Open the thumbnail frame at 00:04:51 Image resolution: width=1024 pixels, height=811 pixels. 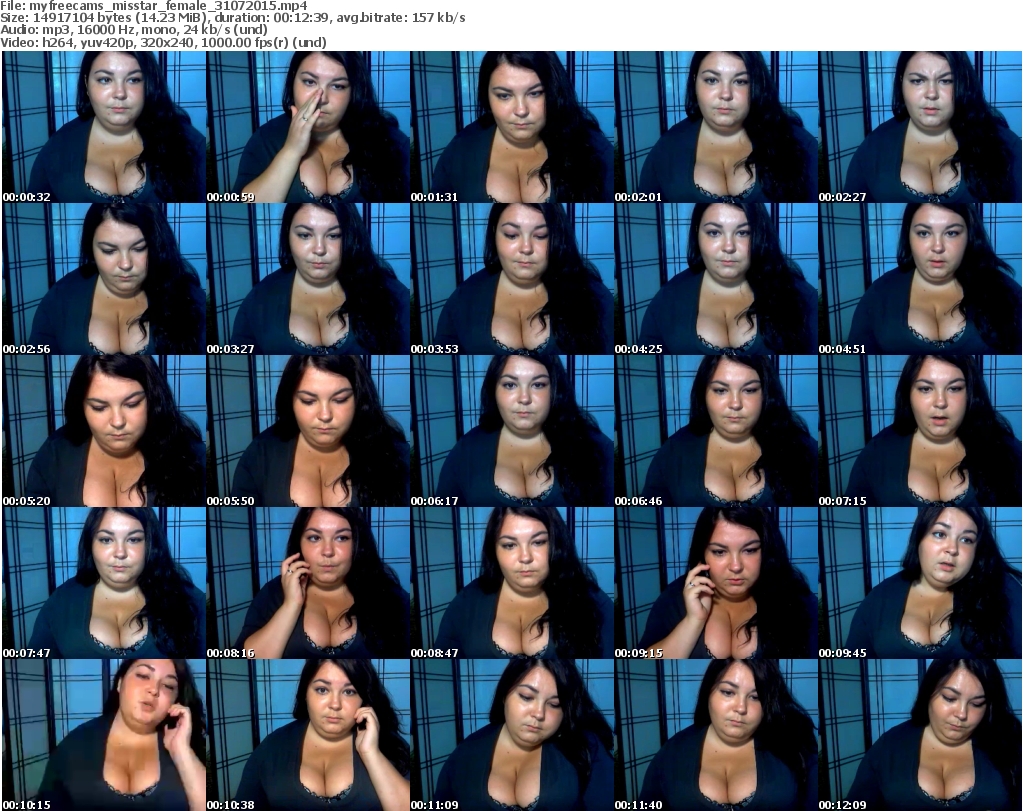coord(920,279)
